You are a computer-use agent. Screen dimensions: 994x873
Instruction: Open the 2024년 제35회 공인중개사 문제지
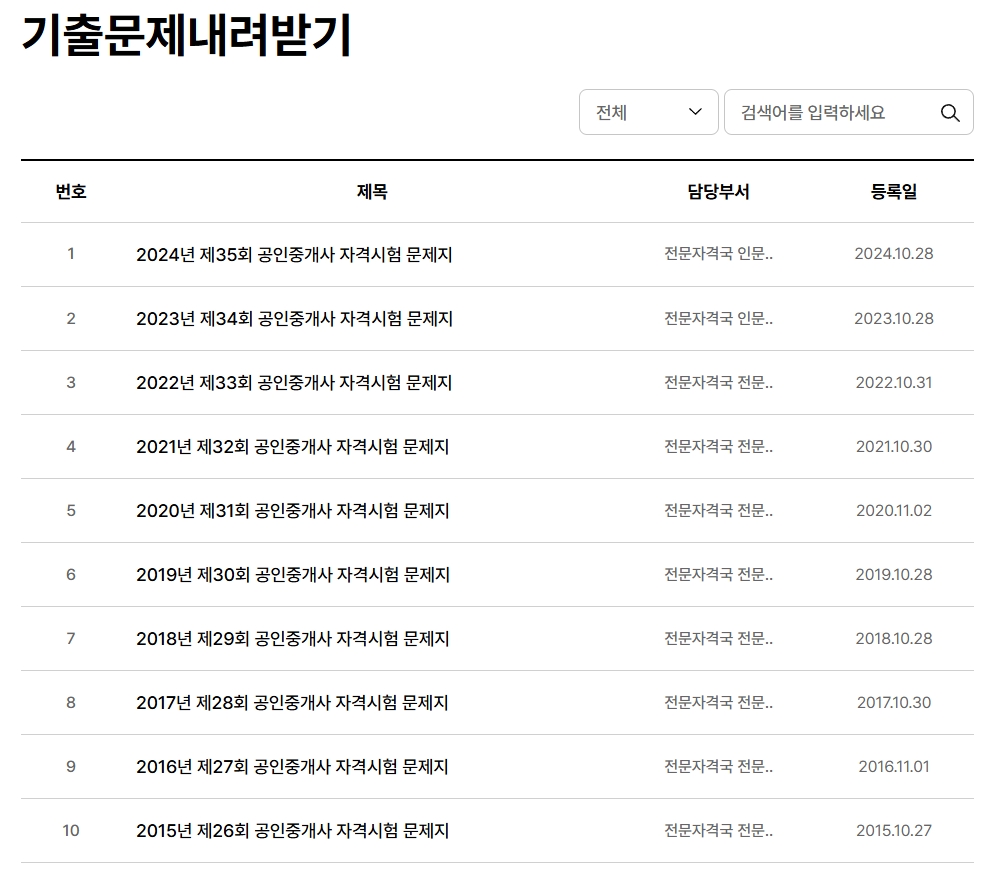click(x=294, y=254)
